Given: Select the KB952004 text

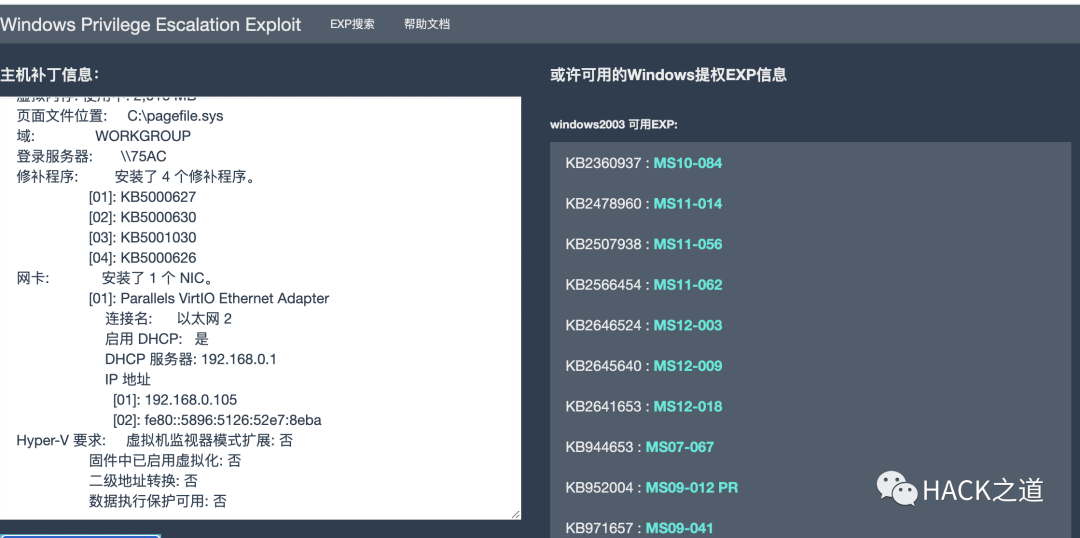Looking at the screenshot, I should coord(599,488).
